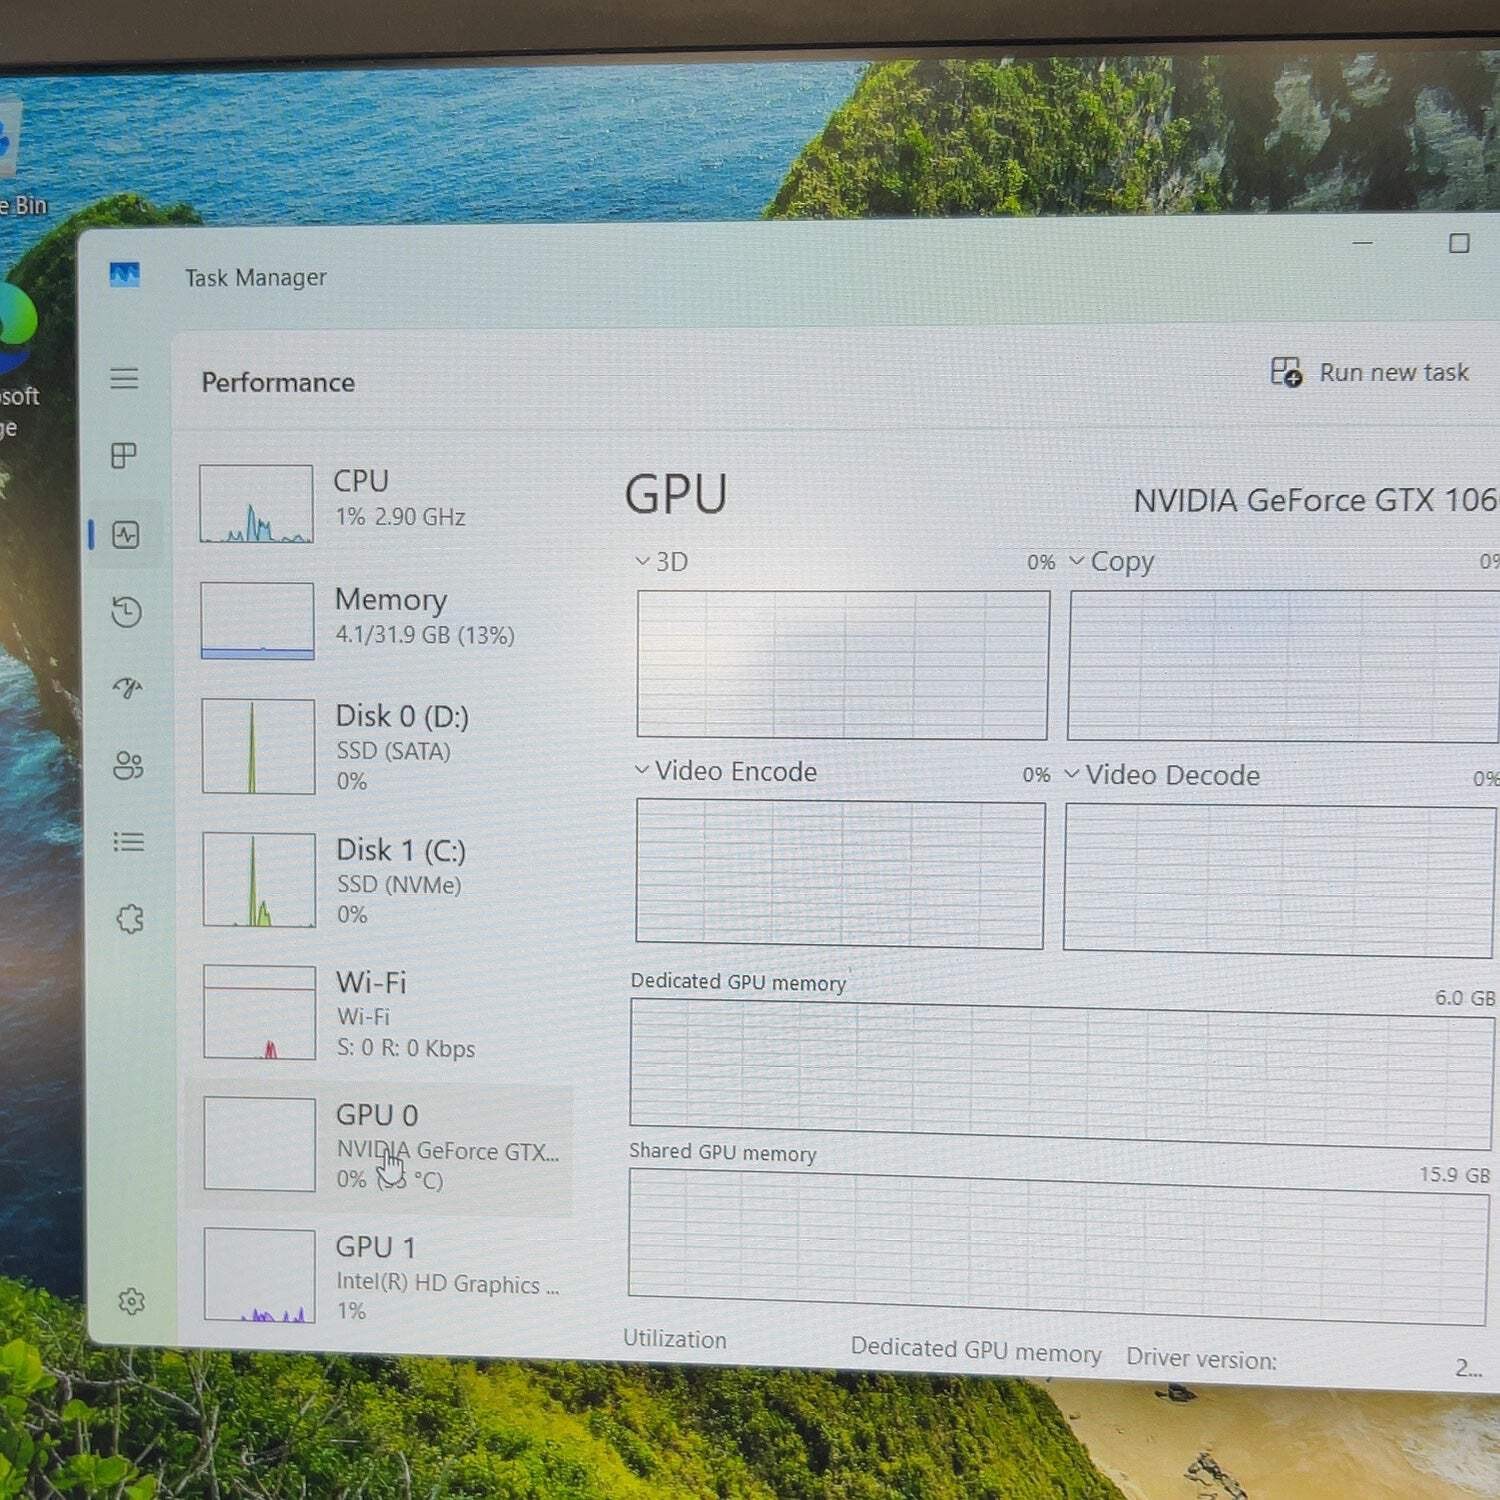
Task: Click the "4.1/31.9 GB (13%)" memory text
Action: tap(425, 635)
